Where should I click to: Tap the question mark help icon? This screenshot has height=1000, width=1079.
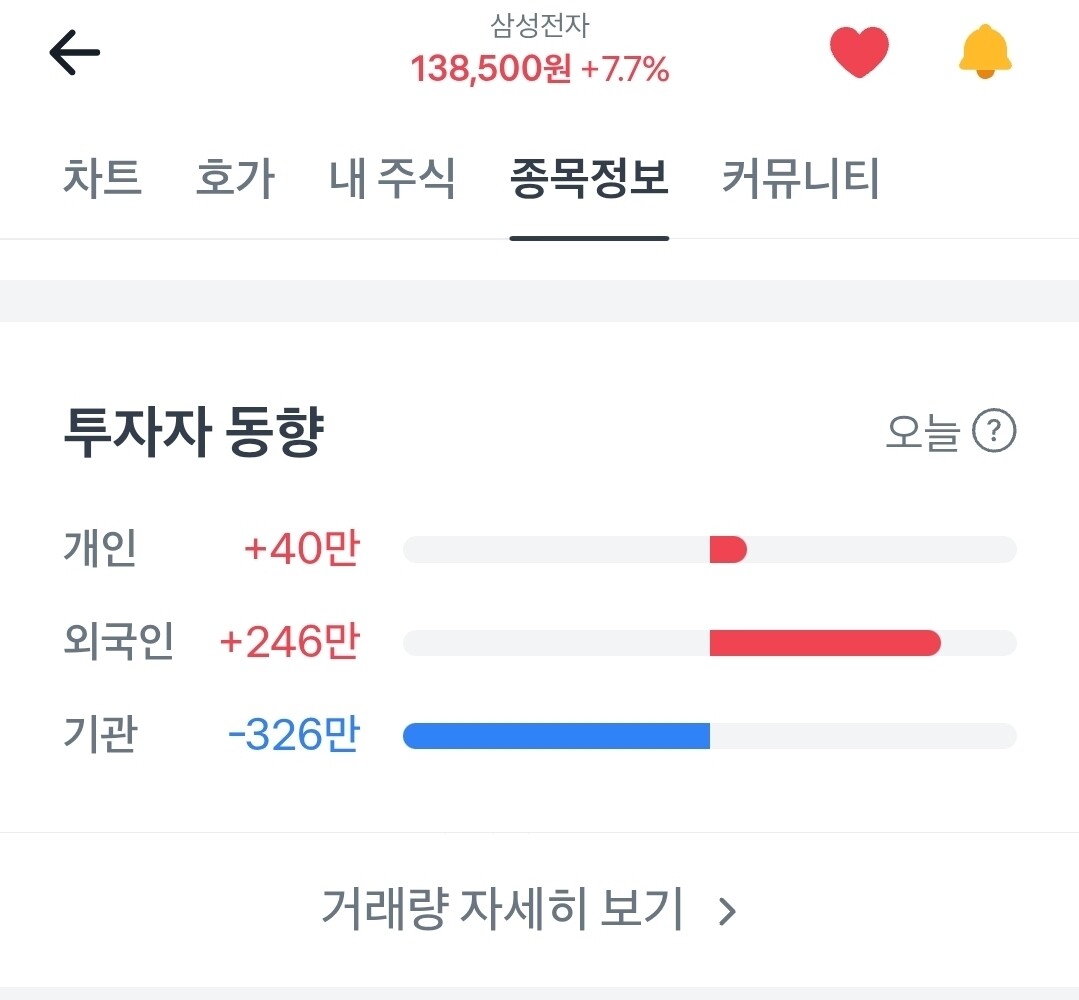click(994, 431)
